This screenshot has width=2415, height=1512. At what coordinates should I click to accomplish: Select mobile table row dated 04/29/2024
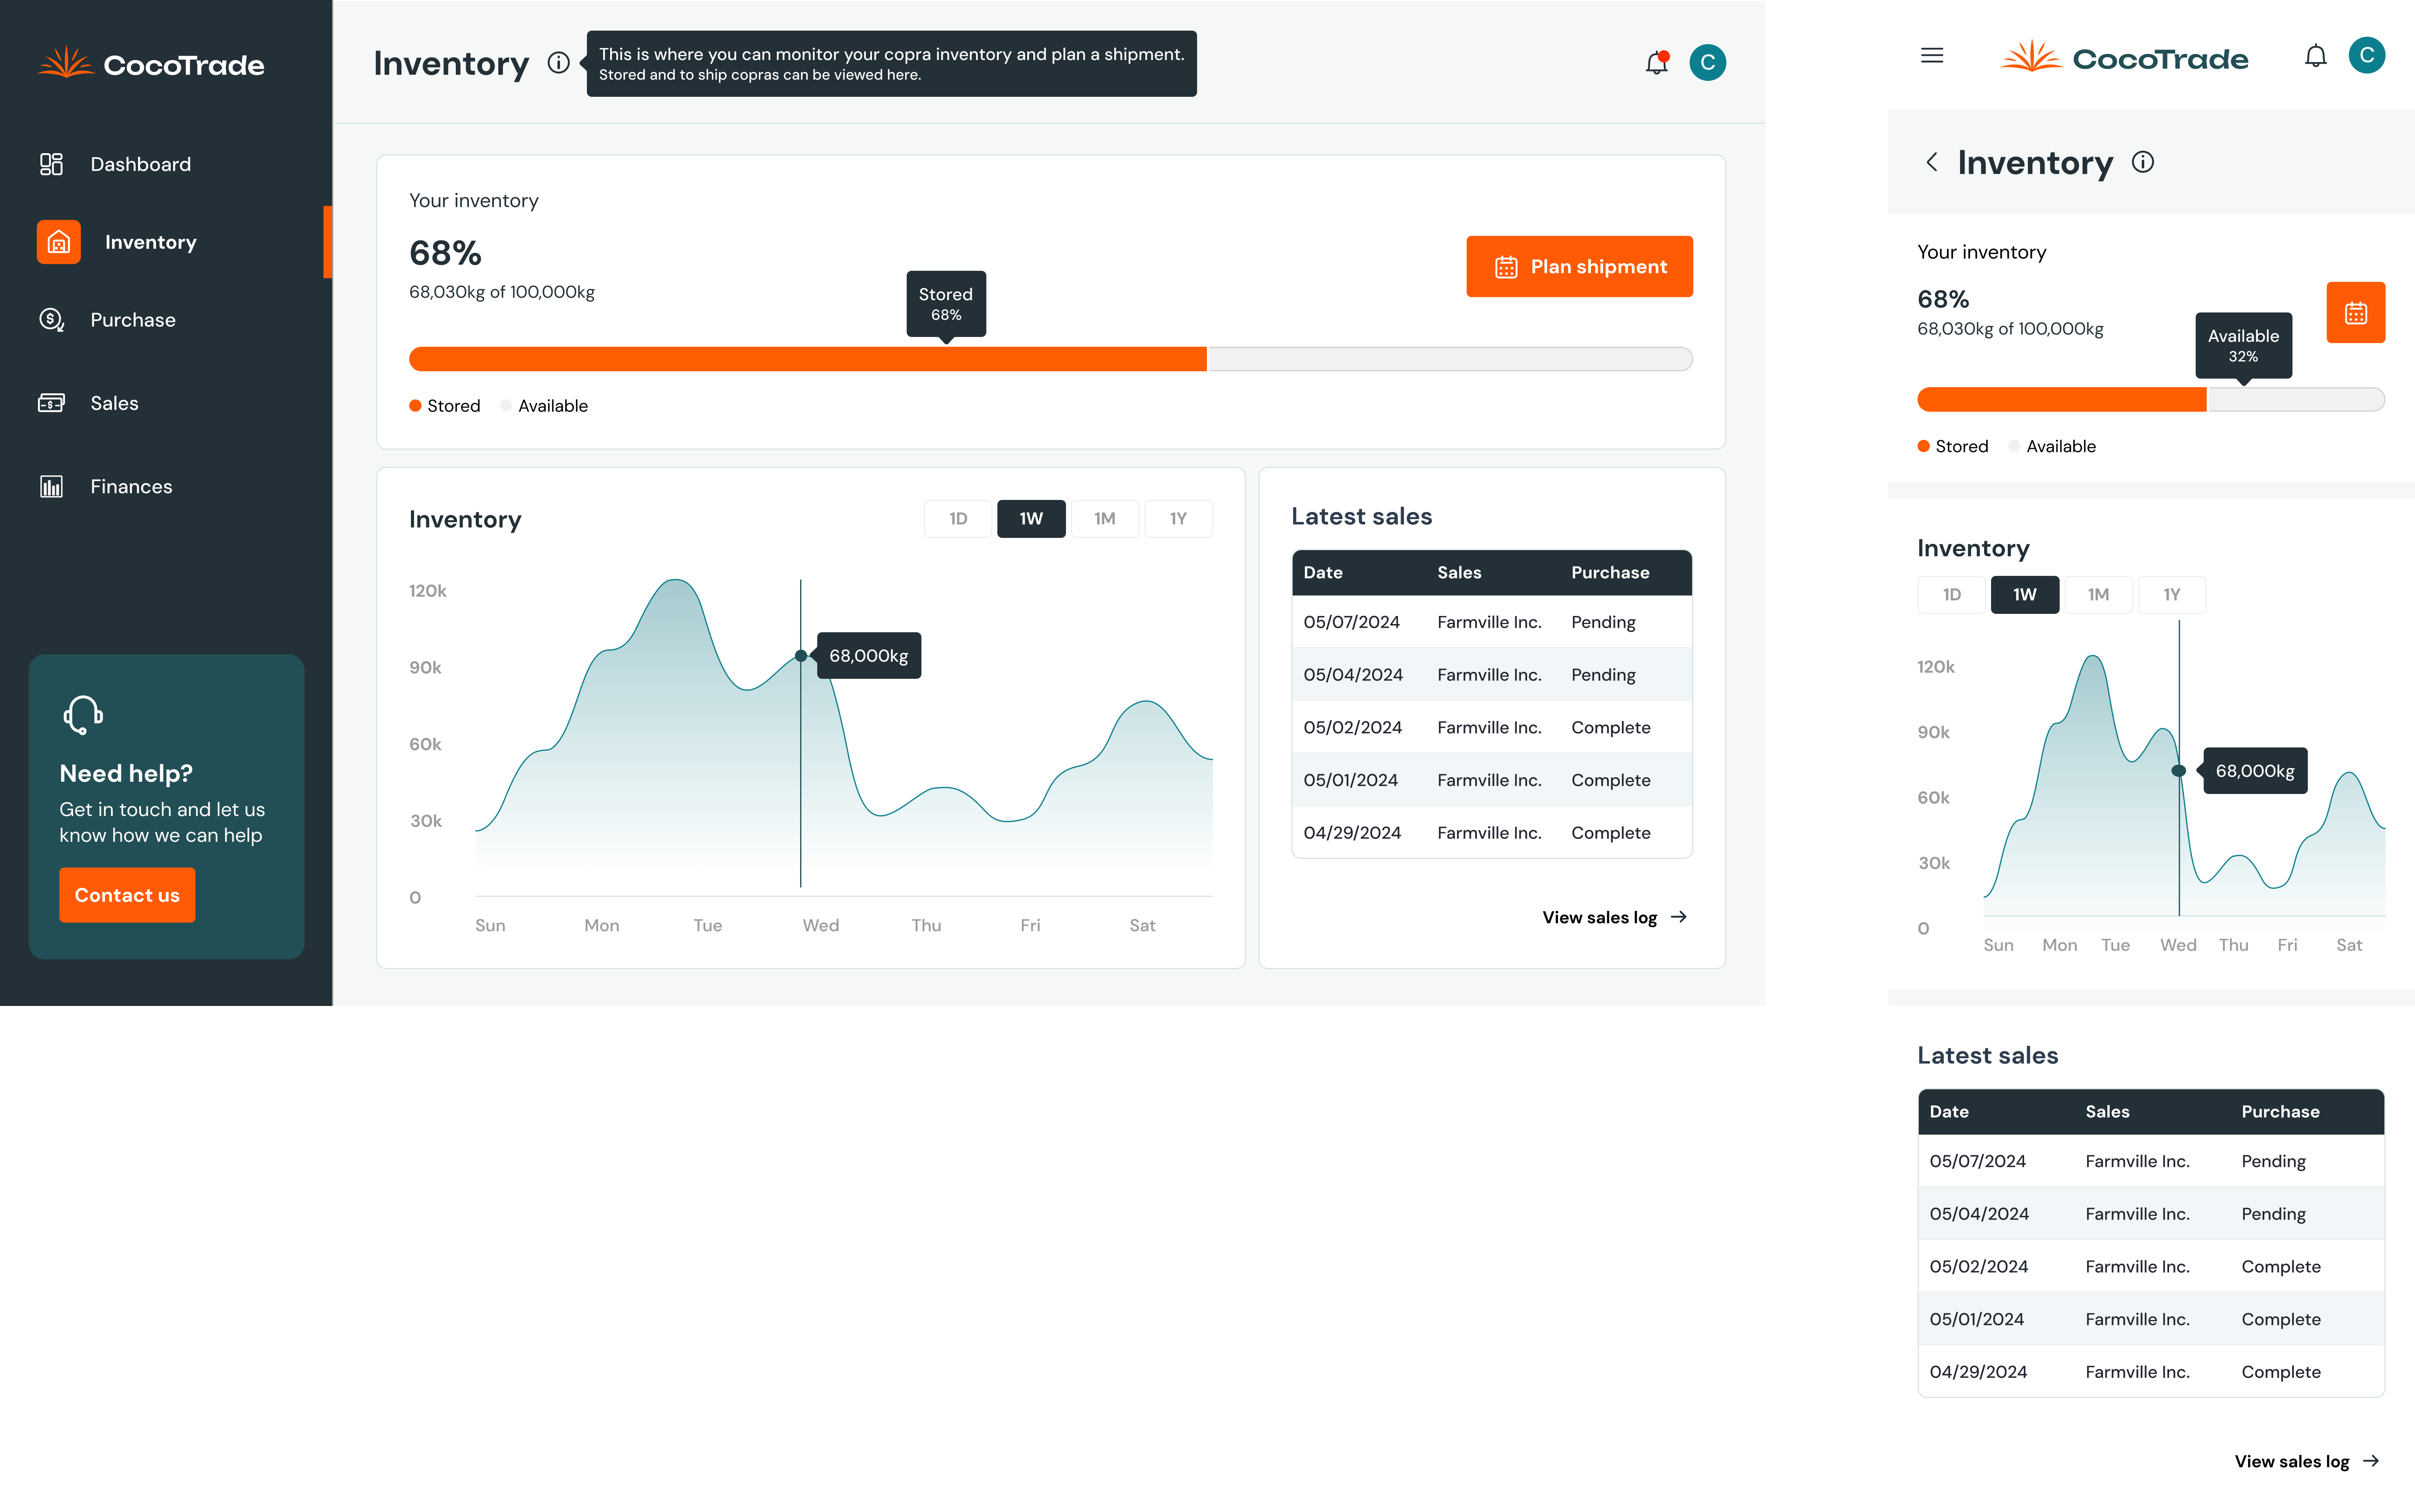coord(2151,1372)
